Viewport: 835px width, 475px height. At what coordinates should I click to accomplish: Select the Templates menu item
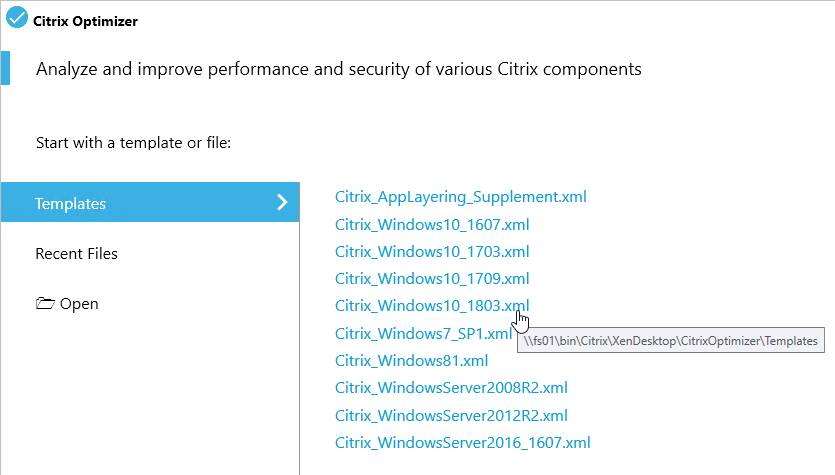pyautogui.click(x=150, y=202)
